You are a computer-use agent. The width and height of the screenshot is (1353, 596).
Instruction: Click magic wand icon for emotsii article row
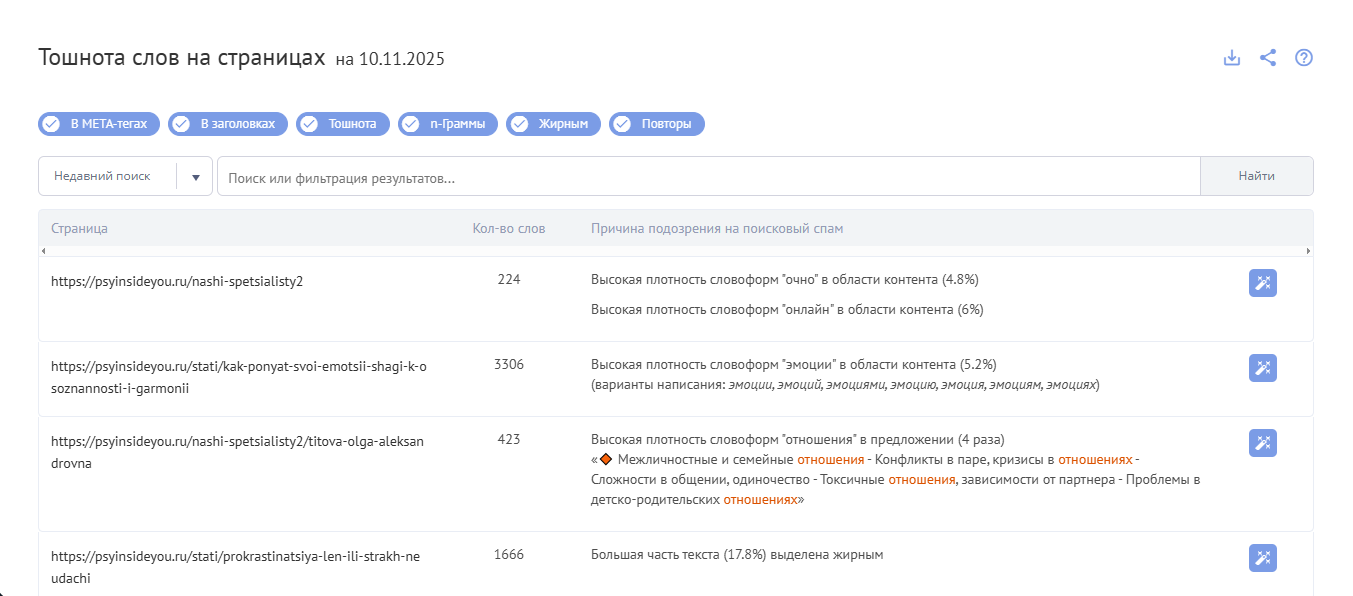pos(1263,368)
